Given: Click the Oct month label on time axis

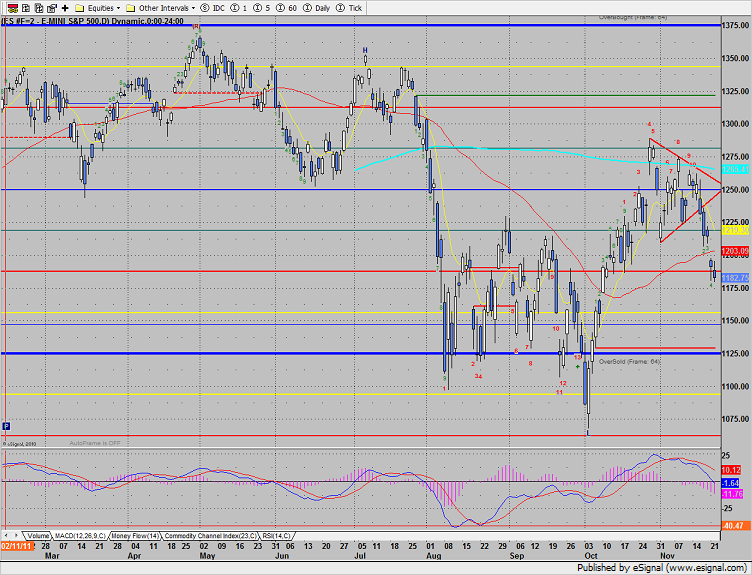Looking at the screenshot, I should (x=591, y=556).
